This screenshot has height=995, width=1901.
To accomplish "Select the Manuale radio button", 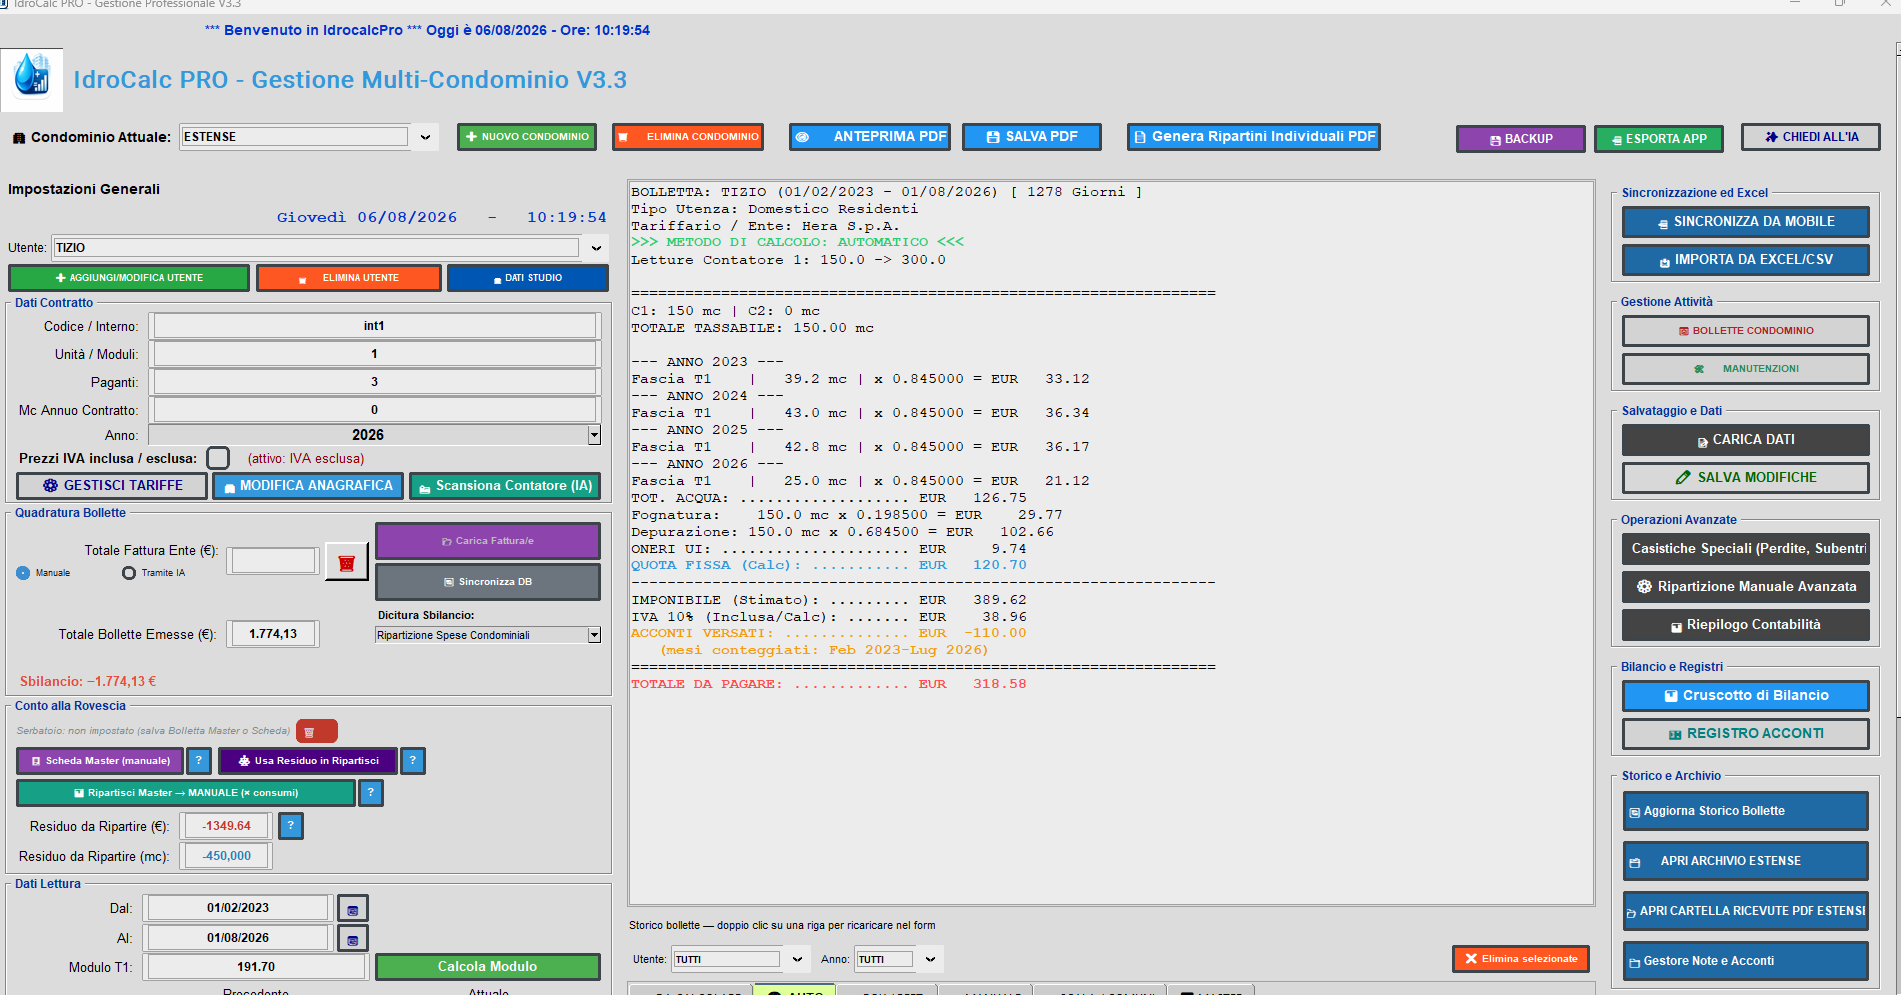I will point(23,573).
